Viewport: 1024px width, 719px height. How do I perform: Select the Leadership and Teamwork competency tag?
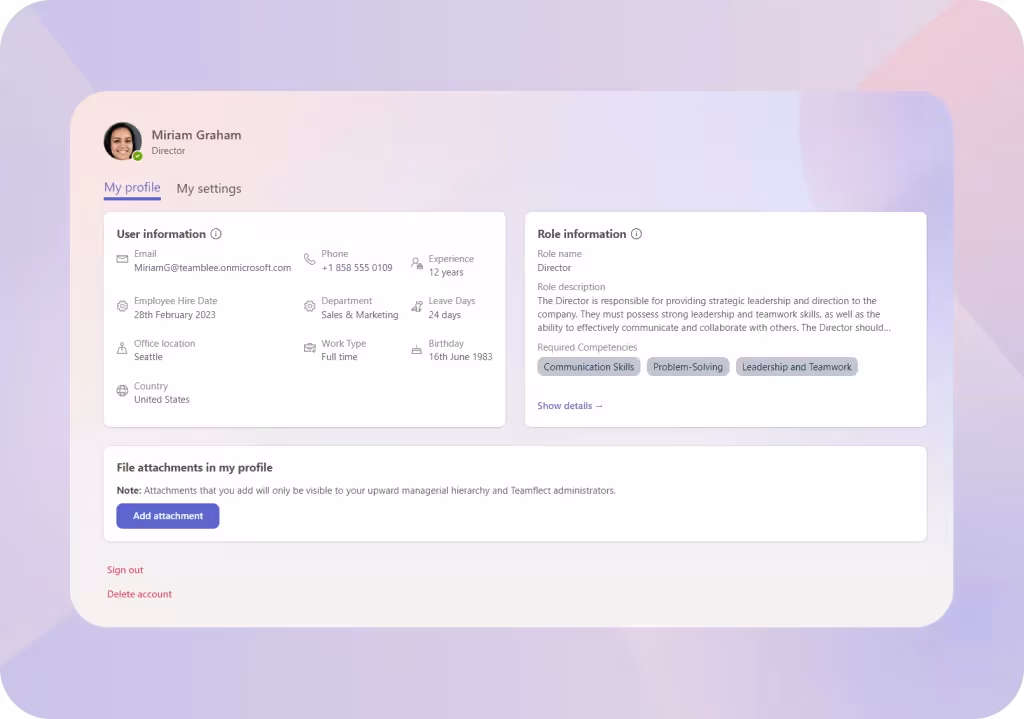click(797, 367)
